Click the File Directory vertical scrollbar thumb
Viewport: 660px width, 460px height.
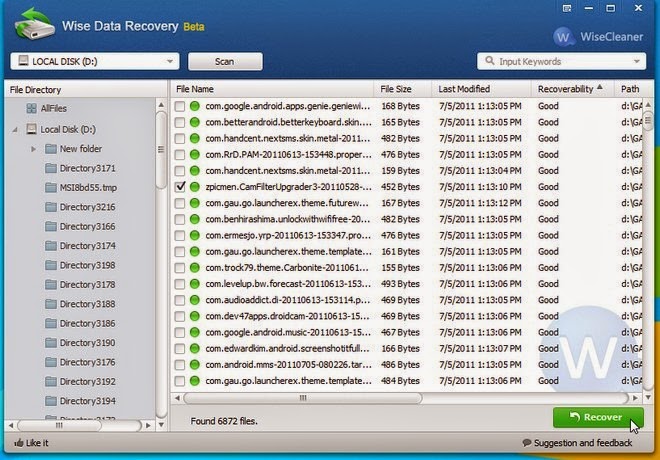click(161, 149)
